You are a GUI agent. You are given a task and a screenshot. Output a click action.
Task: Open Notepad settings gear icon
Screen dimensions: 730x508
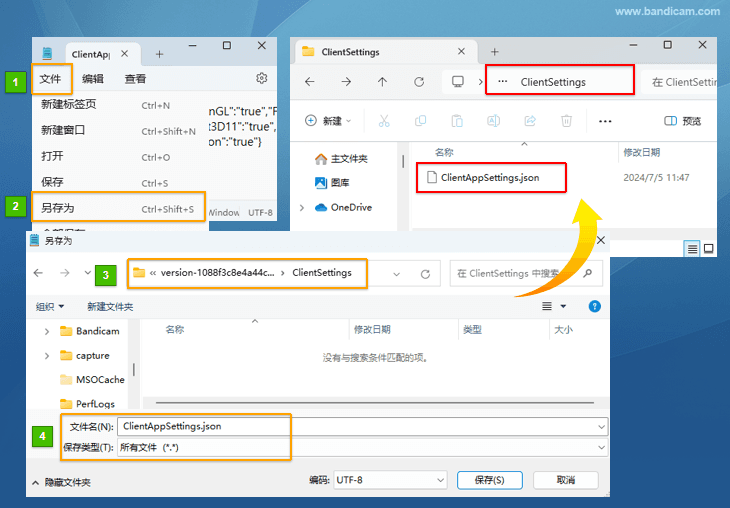[262, 78]
